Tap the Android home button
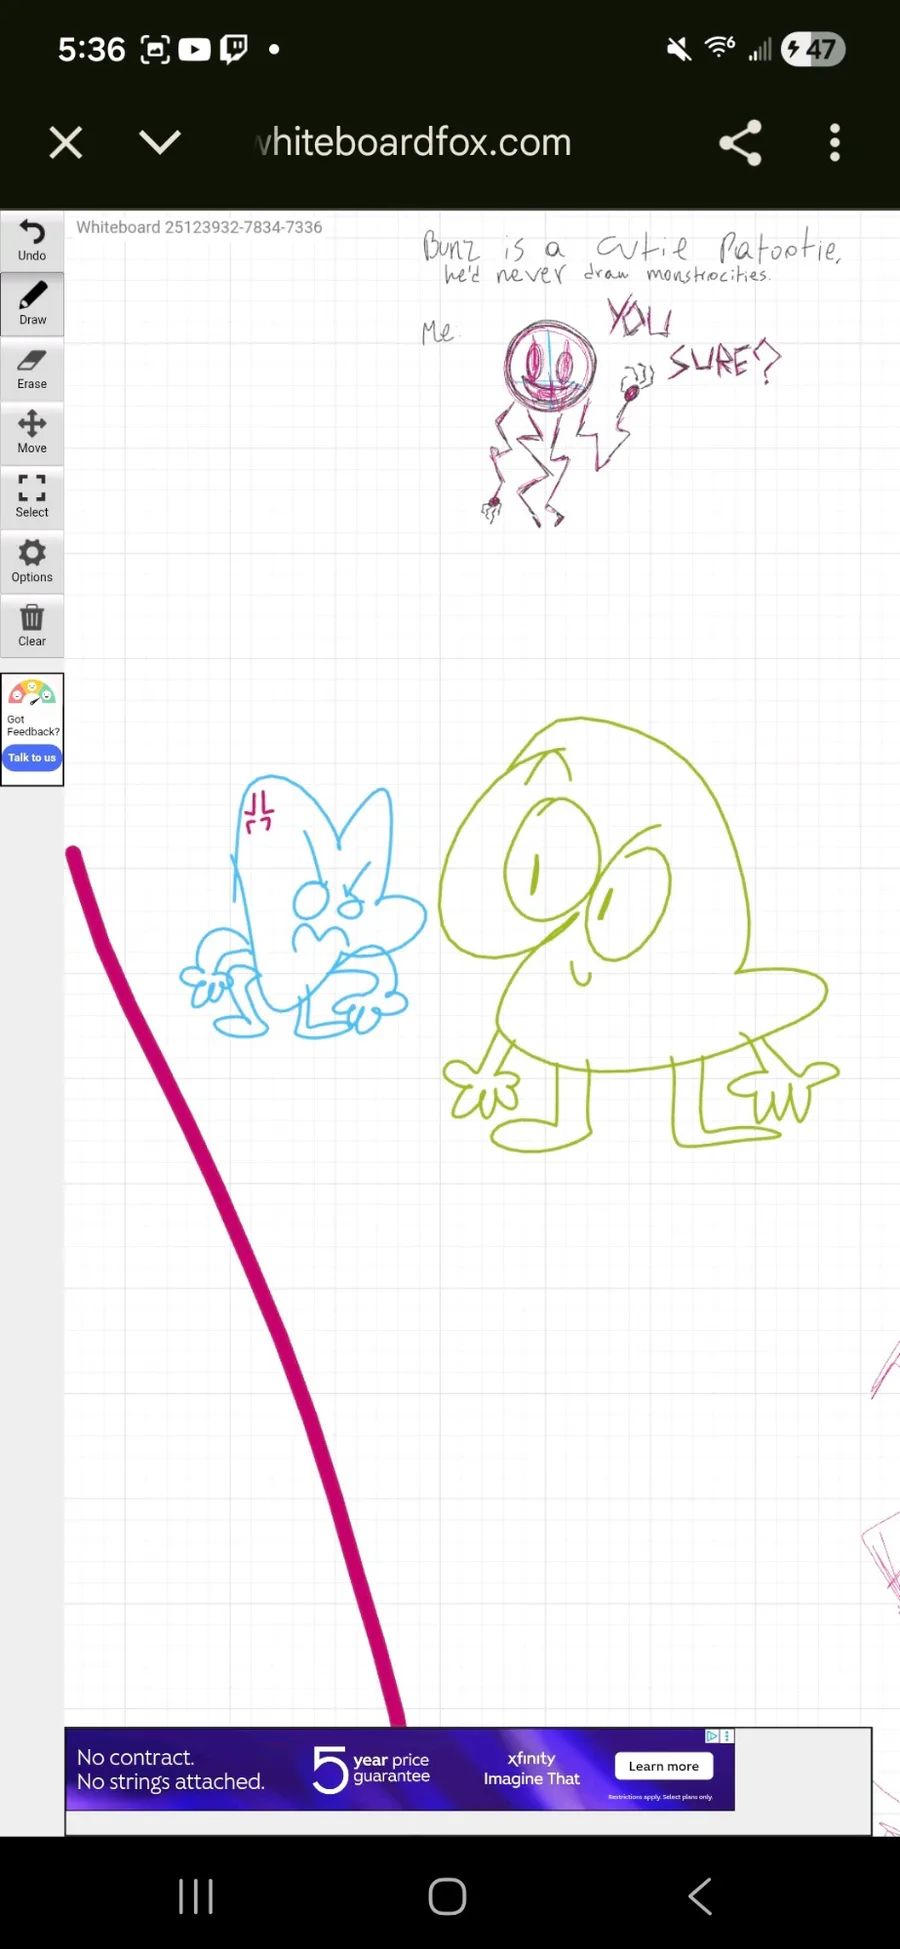 coord(447,1896)
